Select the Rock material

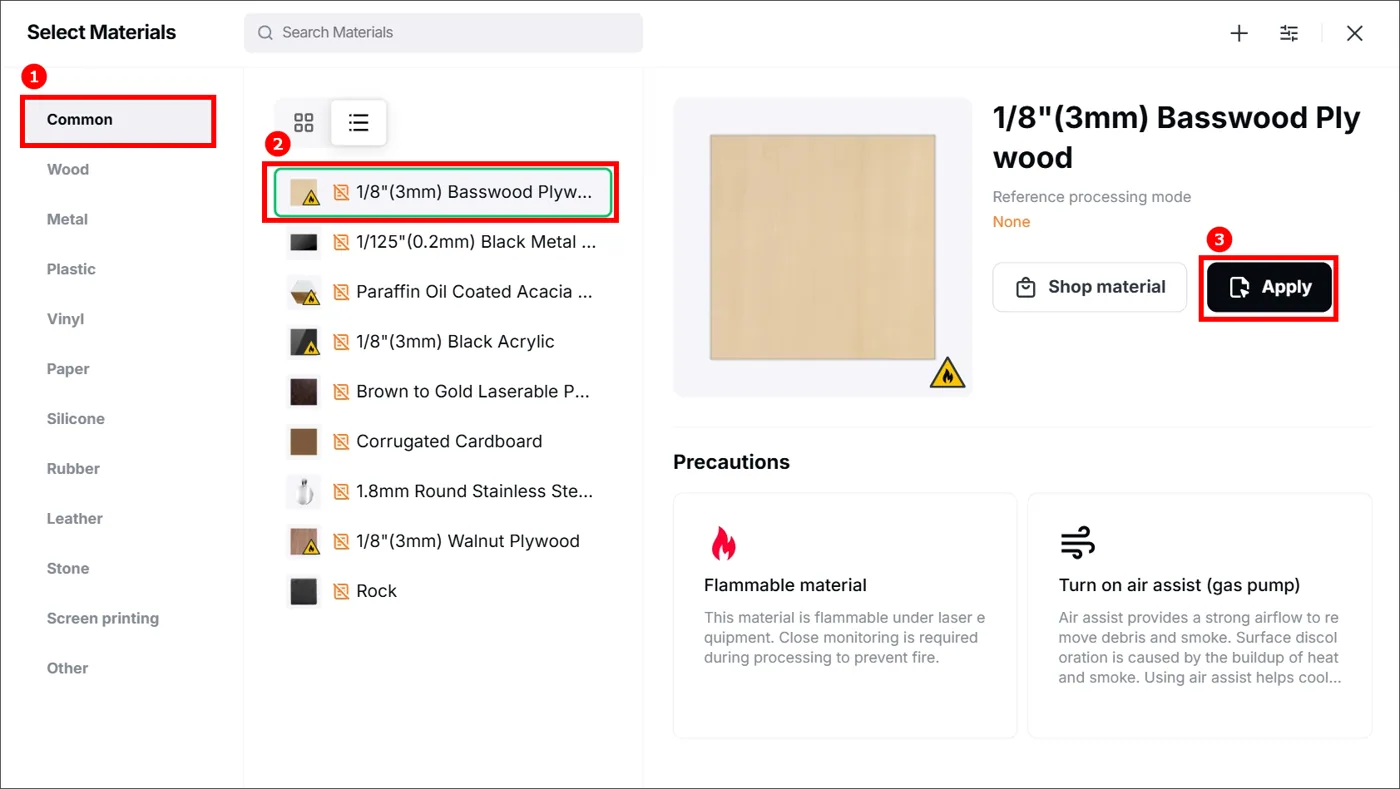coord(442,591)
